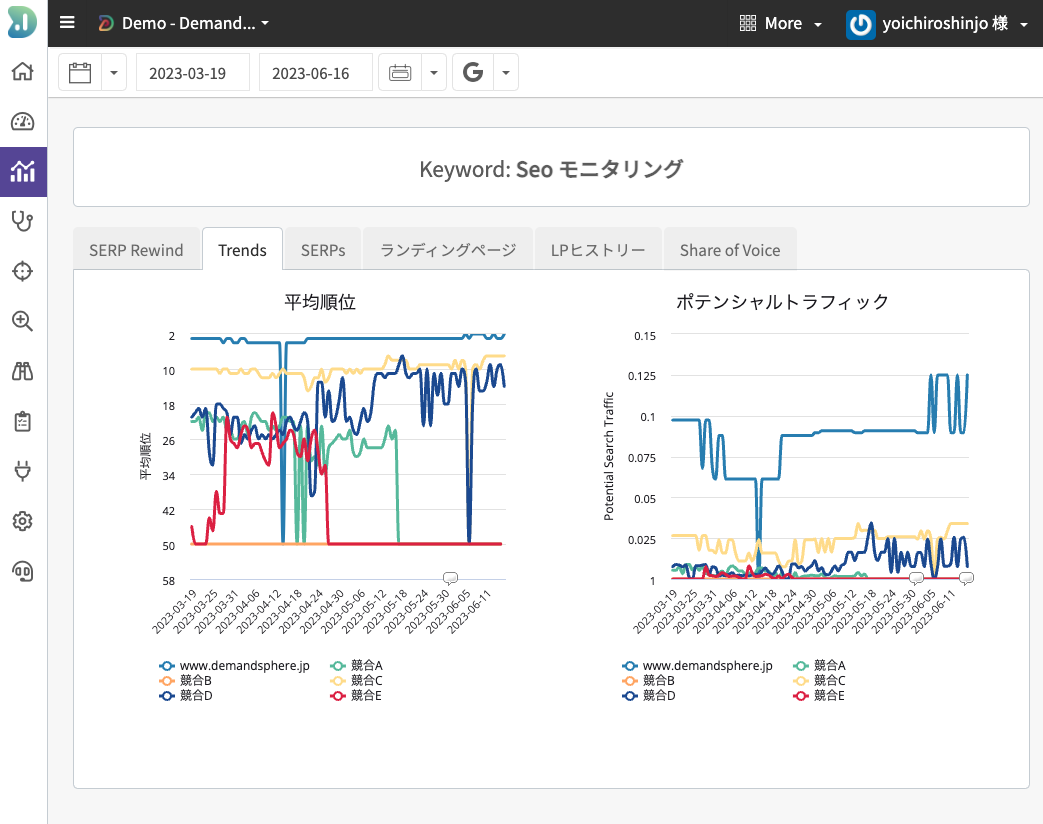Open the binoculars icon in sidebar
This screenshot has height=824, width=1043.
pyautogui.click(x=23, y=371)
